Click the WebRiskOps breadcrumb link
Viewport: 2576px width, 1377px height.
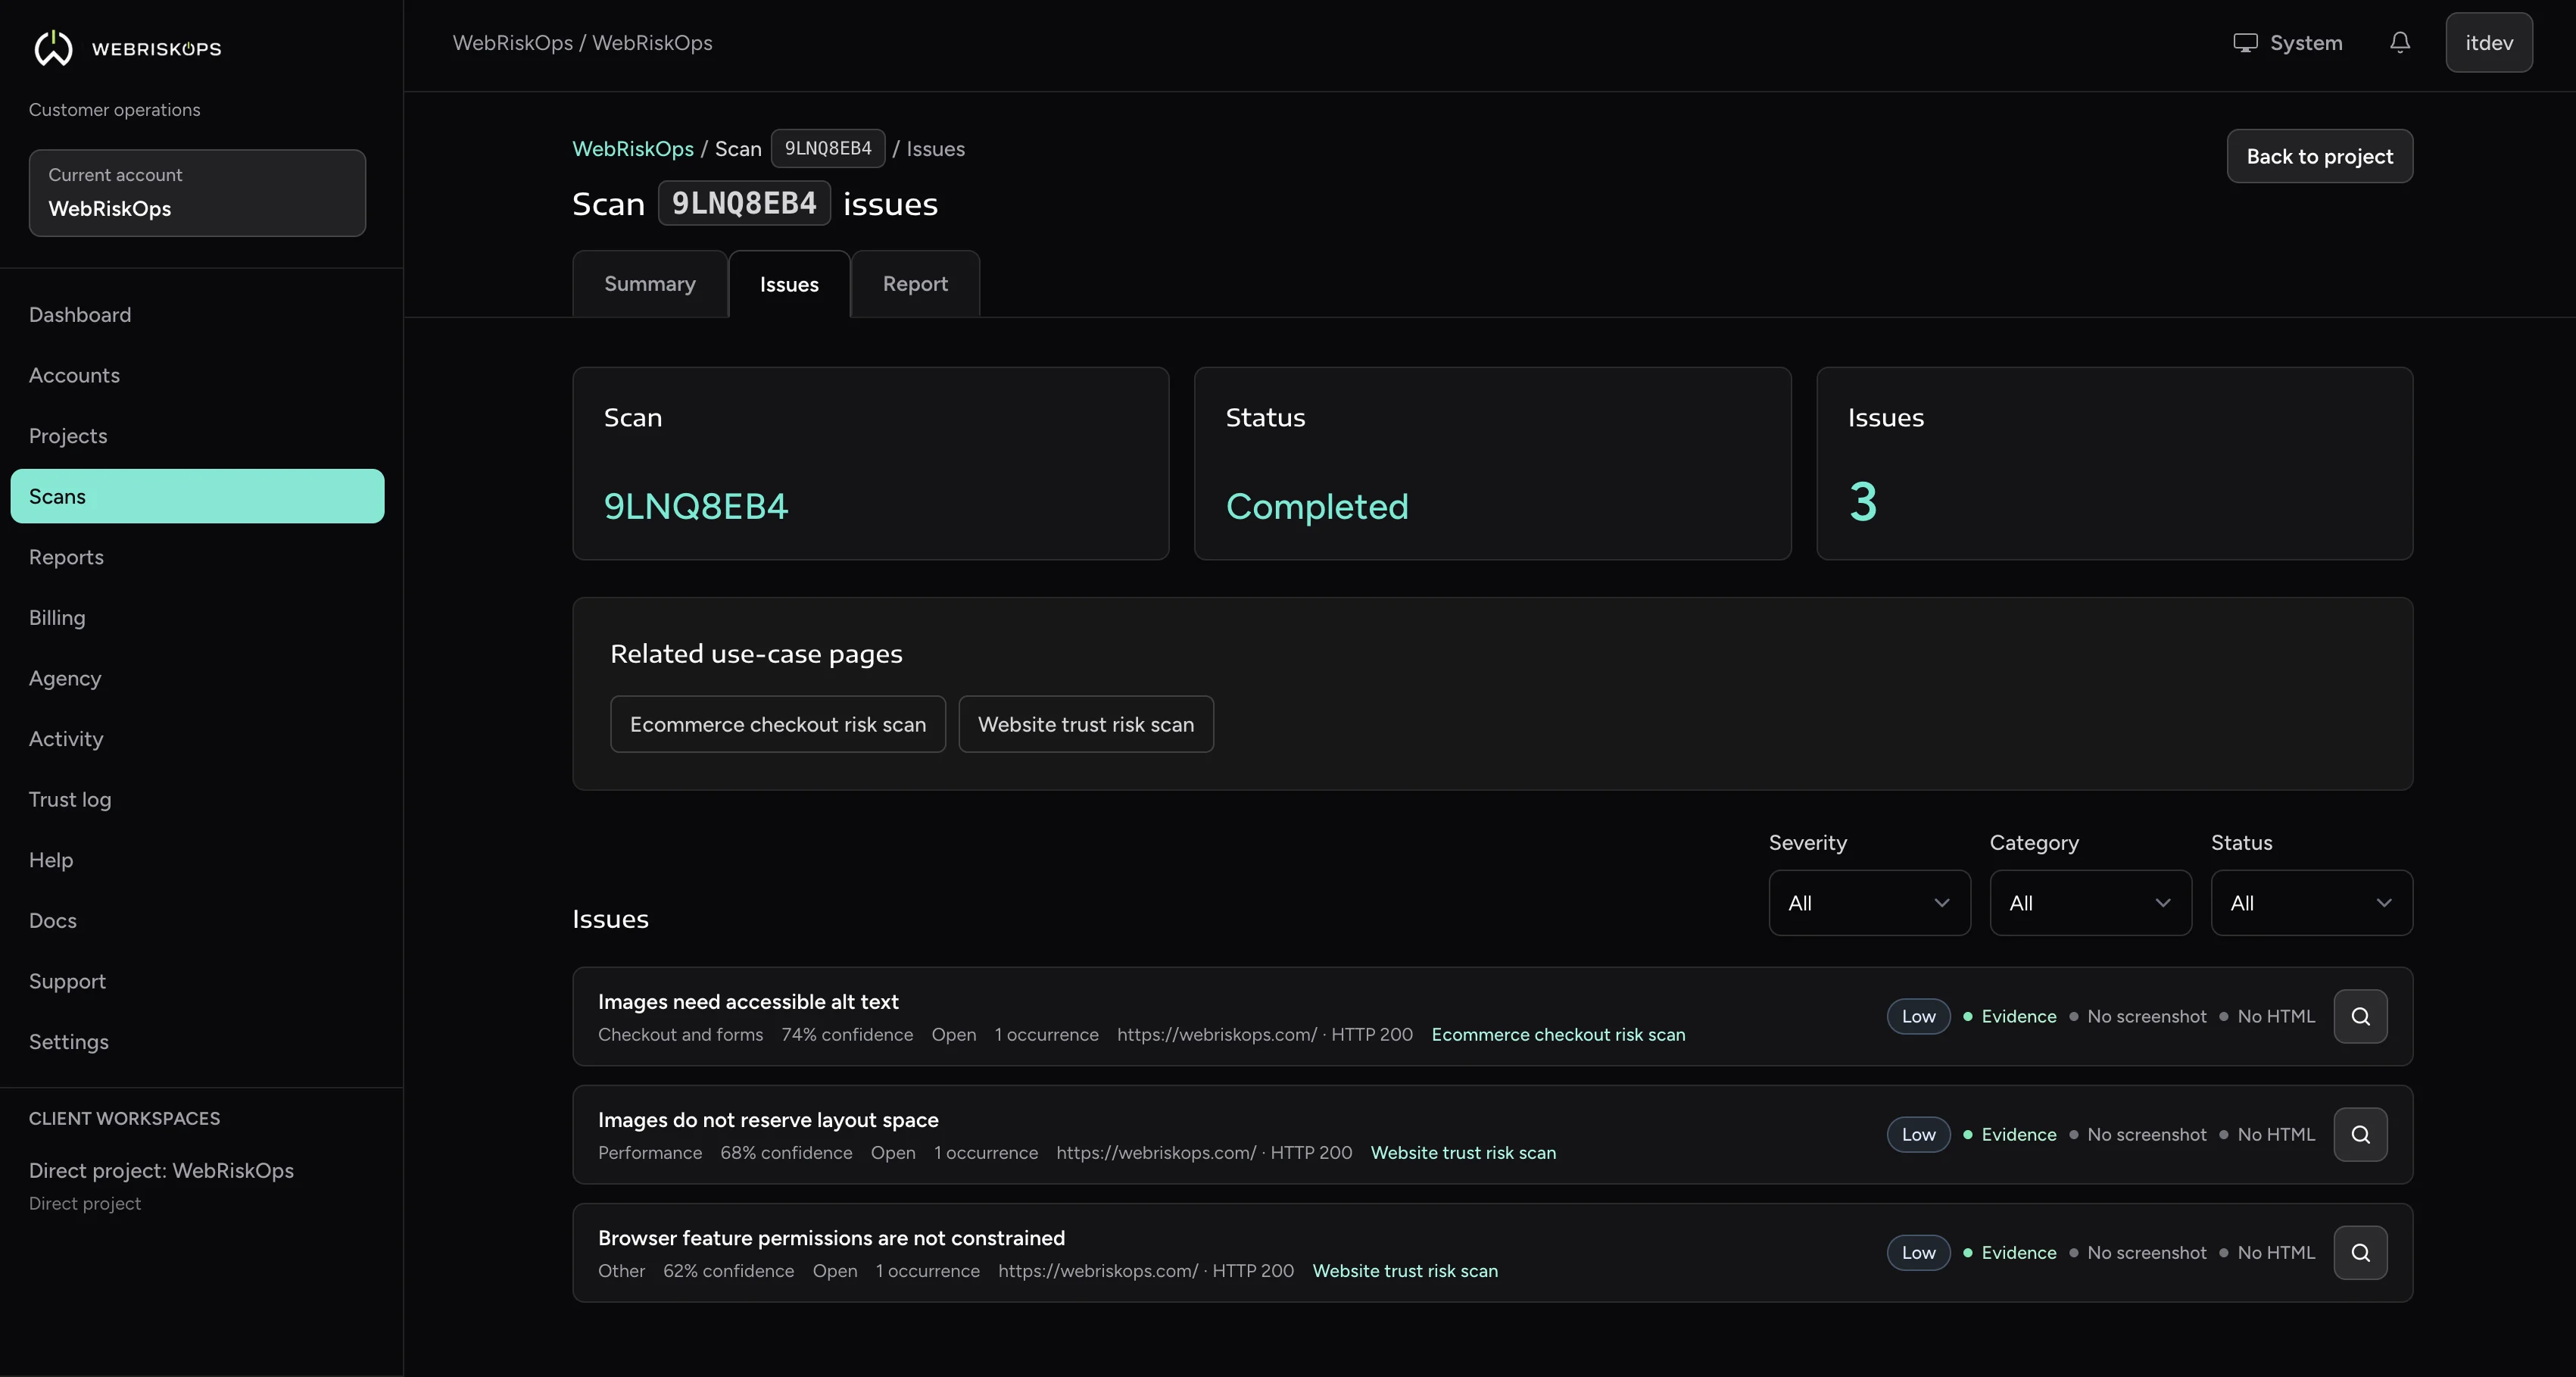pyautogui.click(x=632, y=149)
